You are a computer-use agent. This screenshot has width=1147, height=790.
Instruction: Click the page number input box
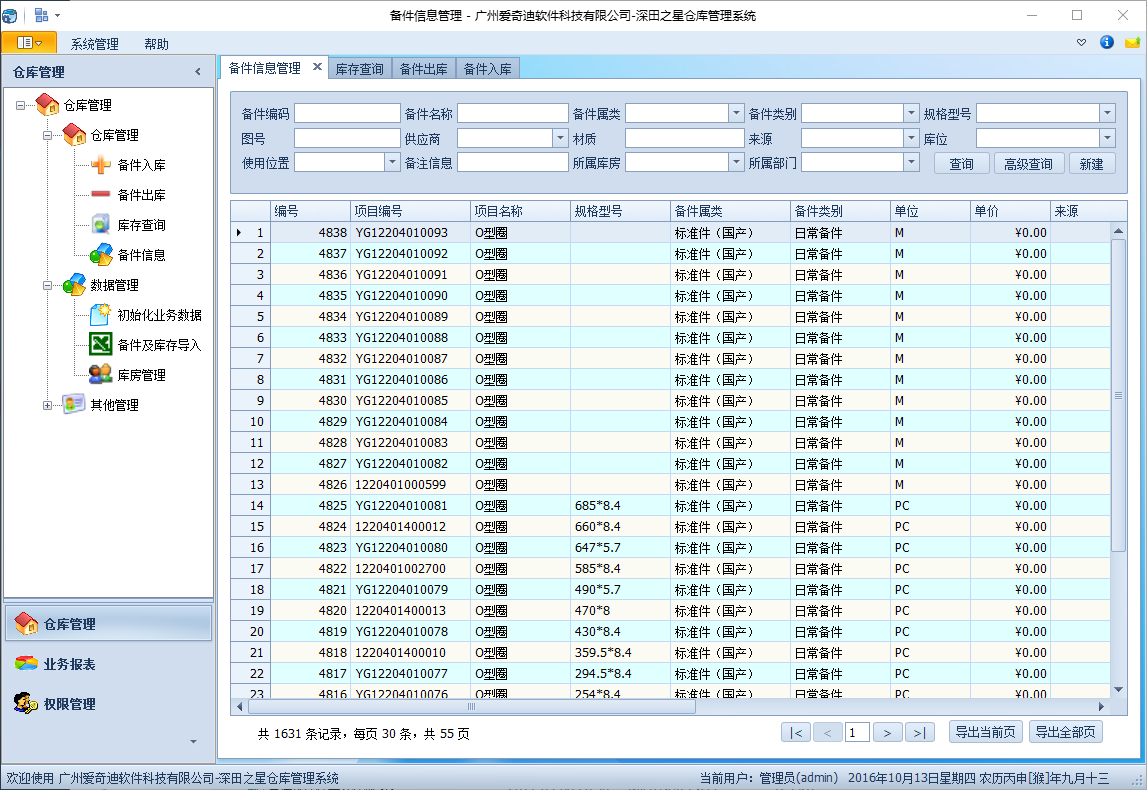pyautogui.click(x=857, y=732)
